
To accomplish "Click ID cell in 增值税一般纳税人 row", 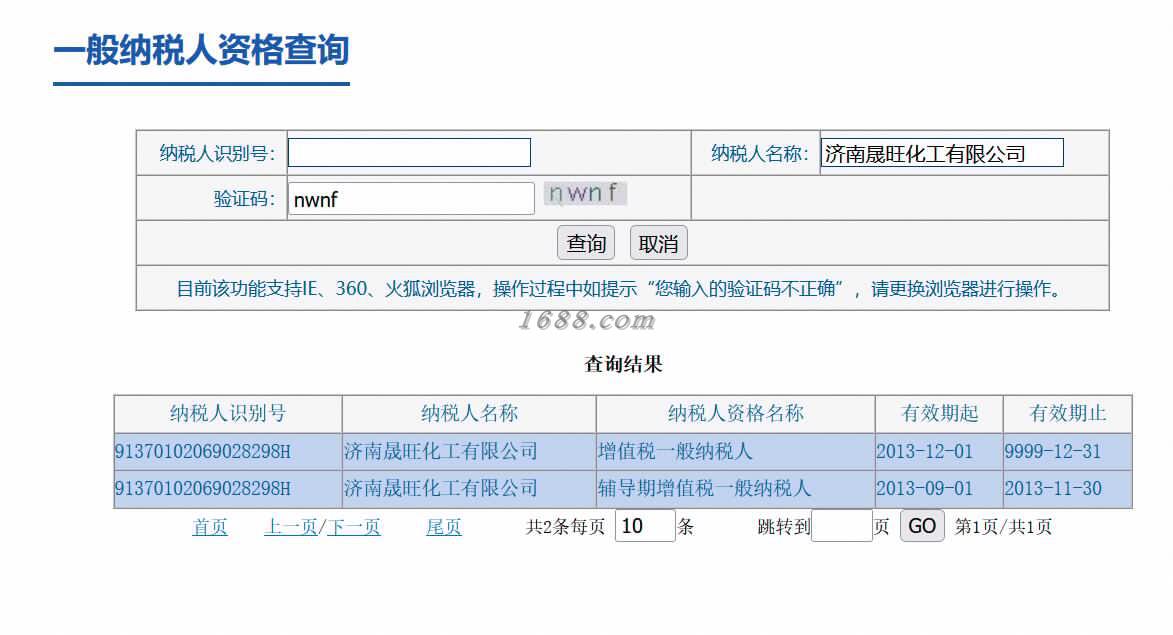I will coord(228,452).
